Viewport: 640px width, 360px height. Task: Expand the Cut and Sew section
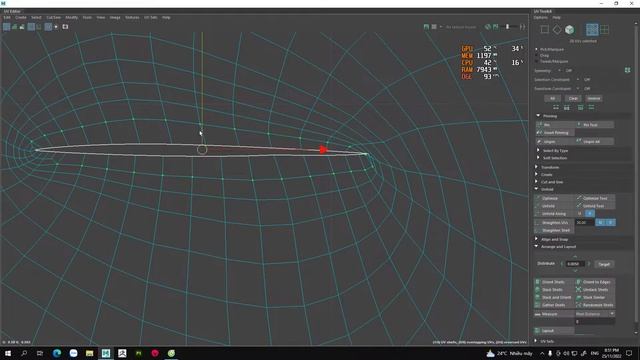coord(536,182)
